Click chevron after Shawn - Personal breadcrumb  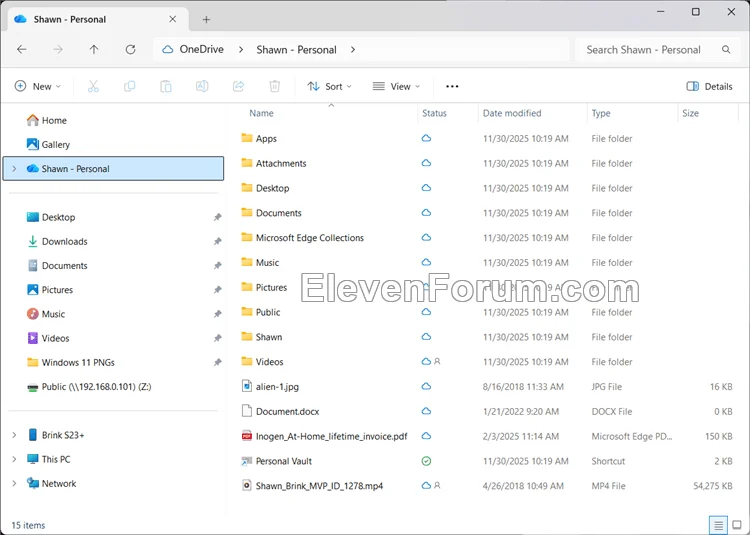click(x=353, y=50)
